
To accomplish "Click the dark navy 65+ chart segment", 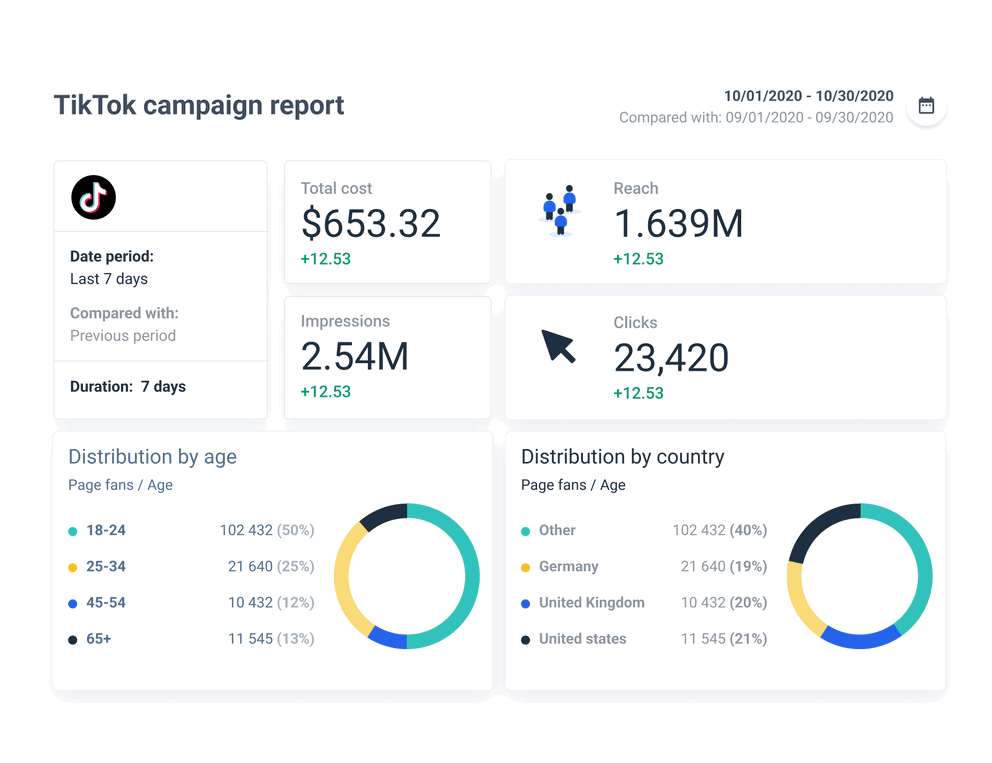I will tap(388, 512).
